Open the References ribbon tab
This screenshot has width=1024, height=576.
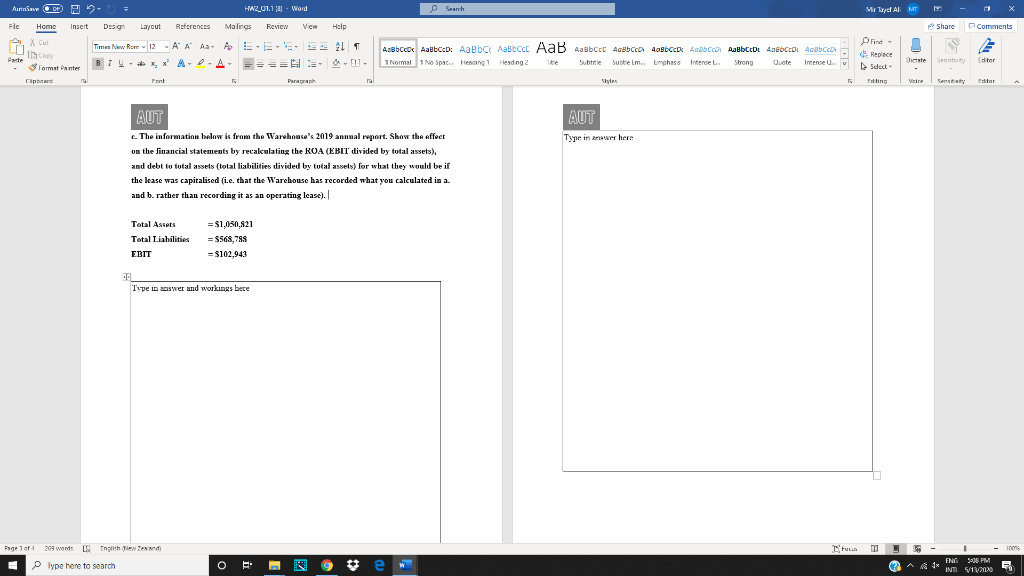pos(192,27)
